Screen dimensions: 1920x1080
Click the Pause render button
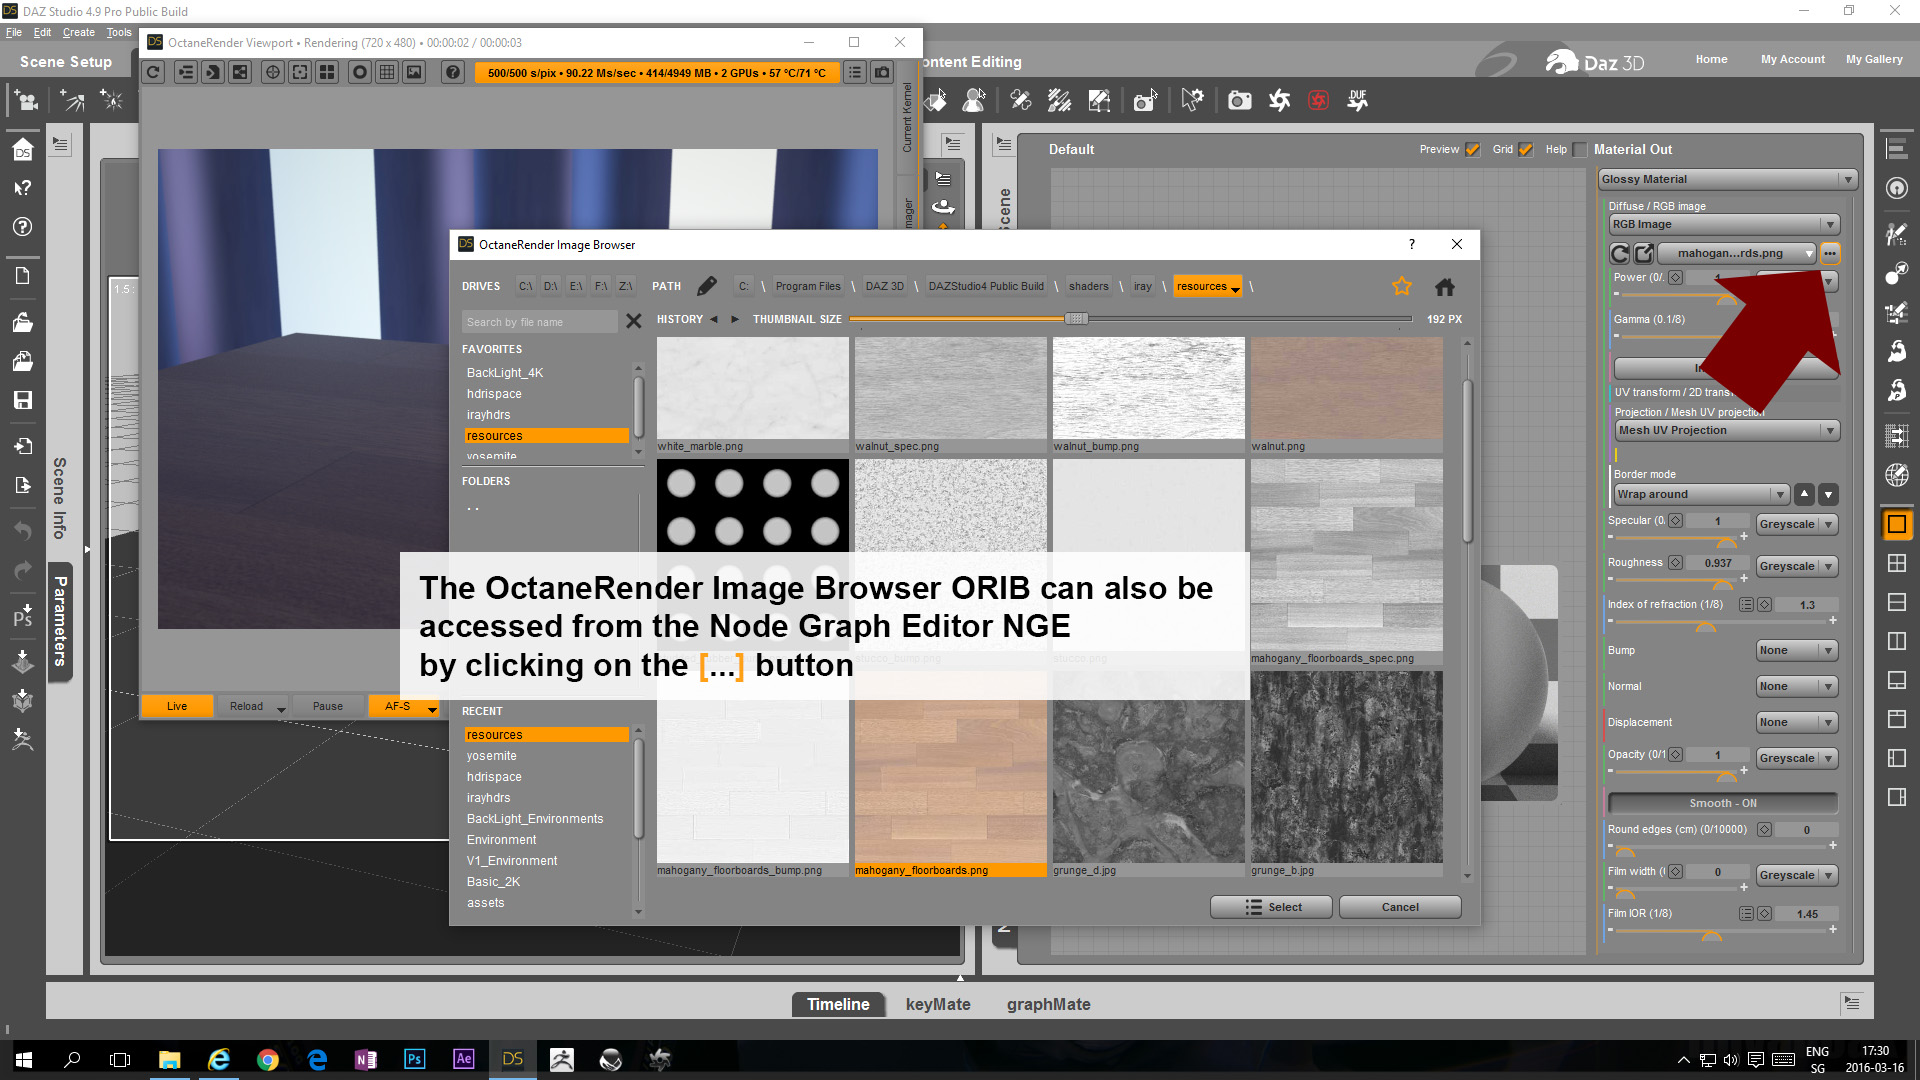click(327, 706)
